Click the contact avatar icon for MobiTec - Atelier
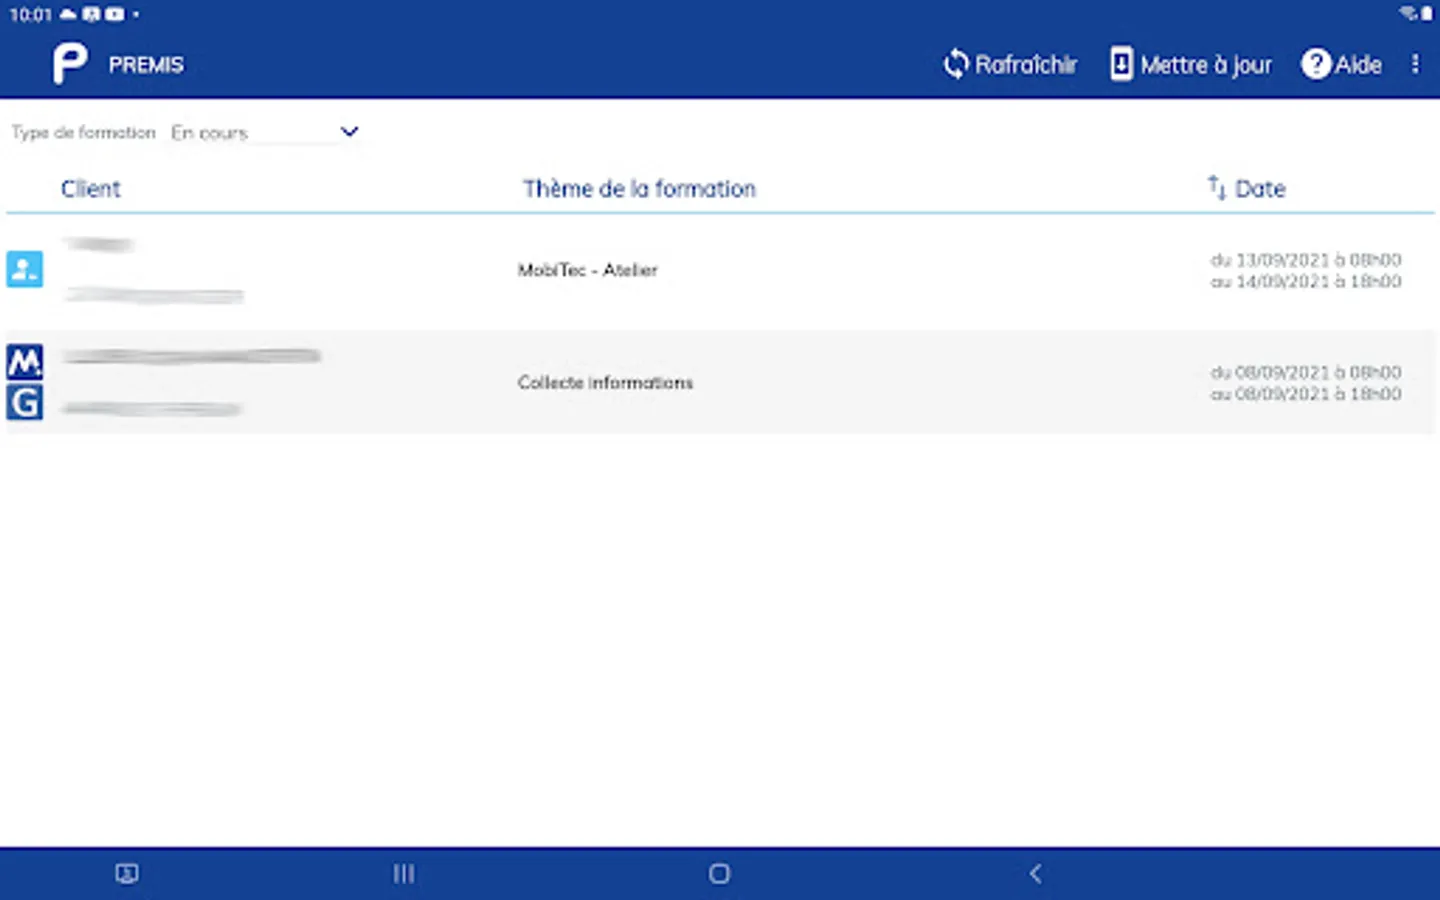1440x900 pixels. pos(25,269)
